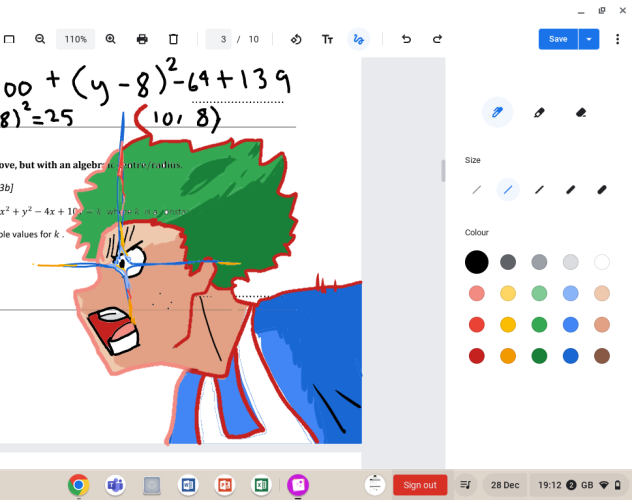The height and width of the screenshot is (500, 632).
Task: Toggle the thumbnails sidebar icon
Action: (x=9, y=39)
